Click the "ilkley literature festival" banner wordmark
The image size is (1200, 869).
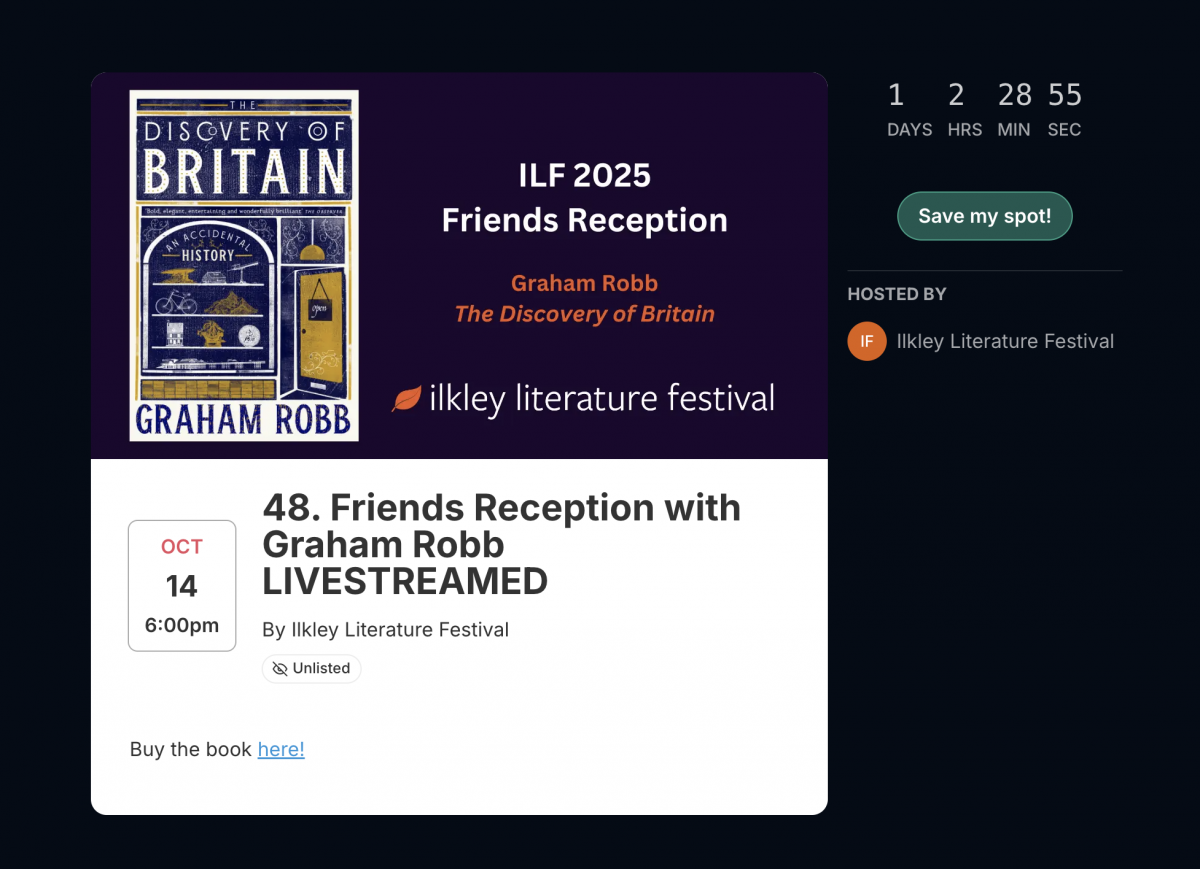(x=601, y=399)
